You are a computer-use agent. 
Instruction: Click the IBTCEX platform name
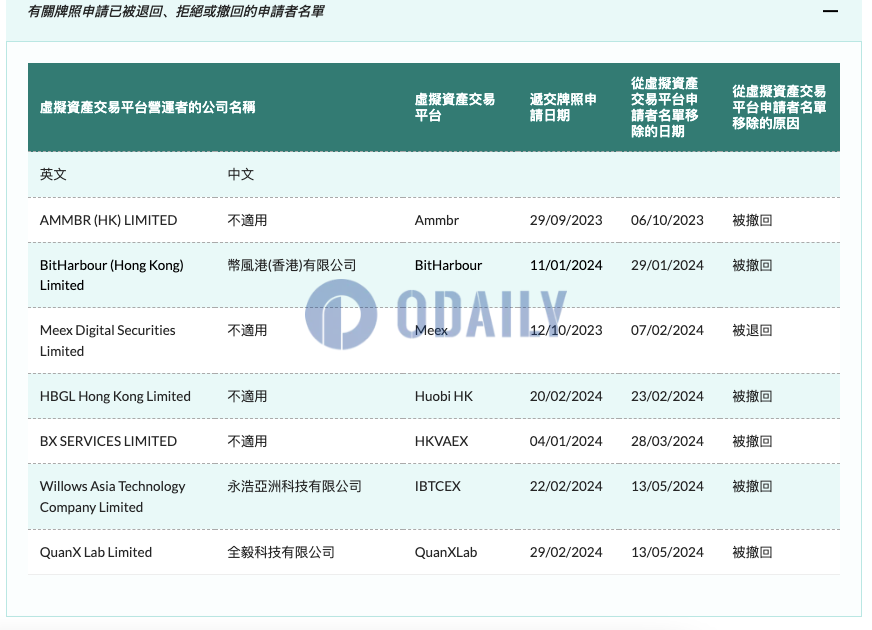(438, 487)
